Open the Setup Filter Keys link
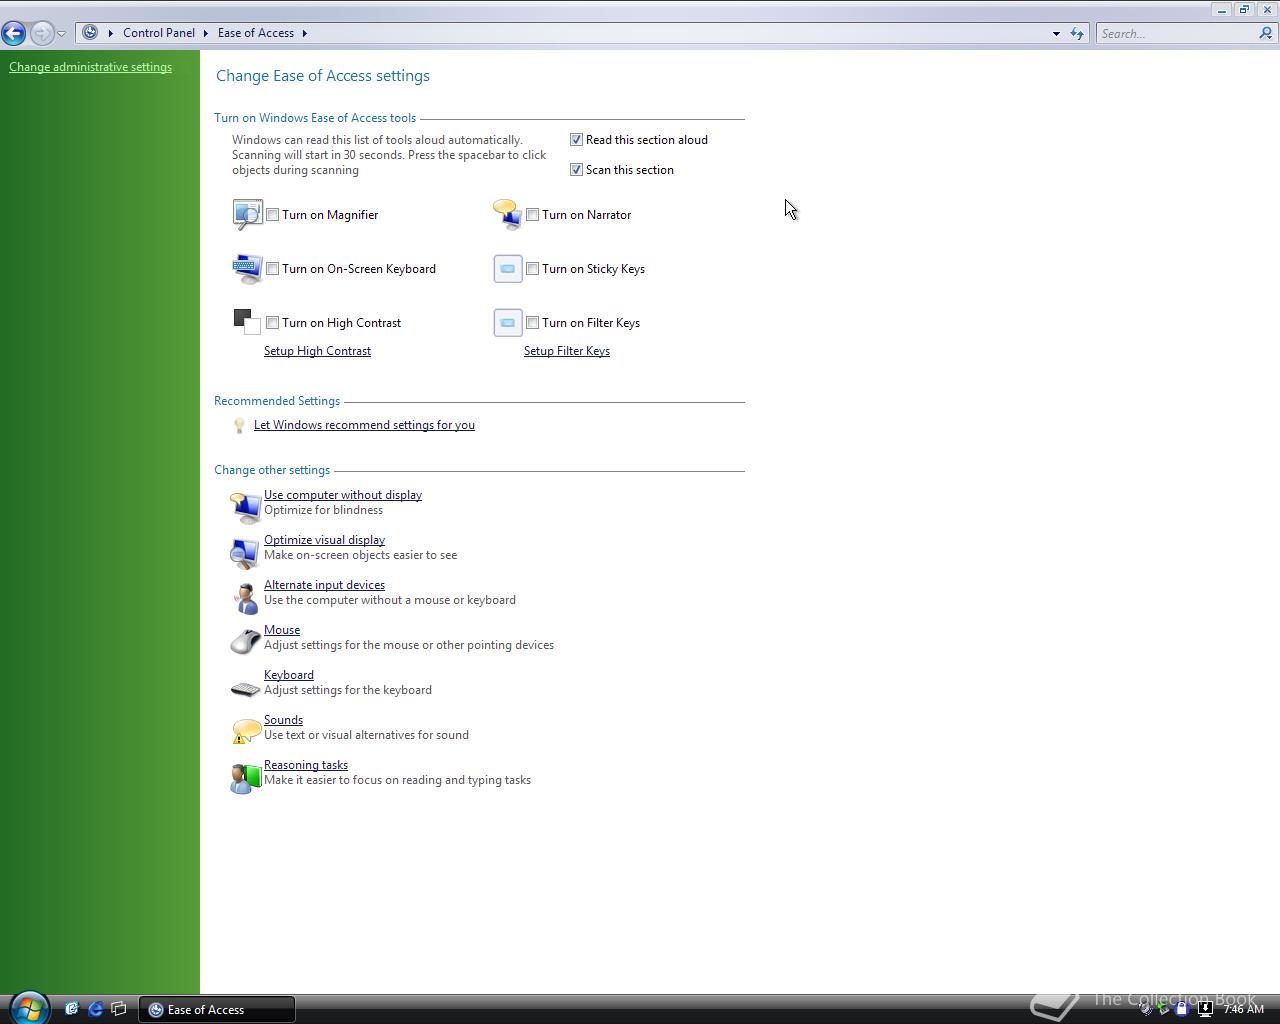The height and width of the screenshot is (1024, 1280). pyautogui.click(x=567, y=351)
